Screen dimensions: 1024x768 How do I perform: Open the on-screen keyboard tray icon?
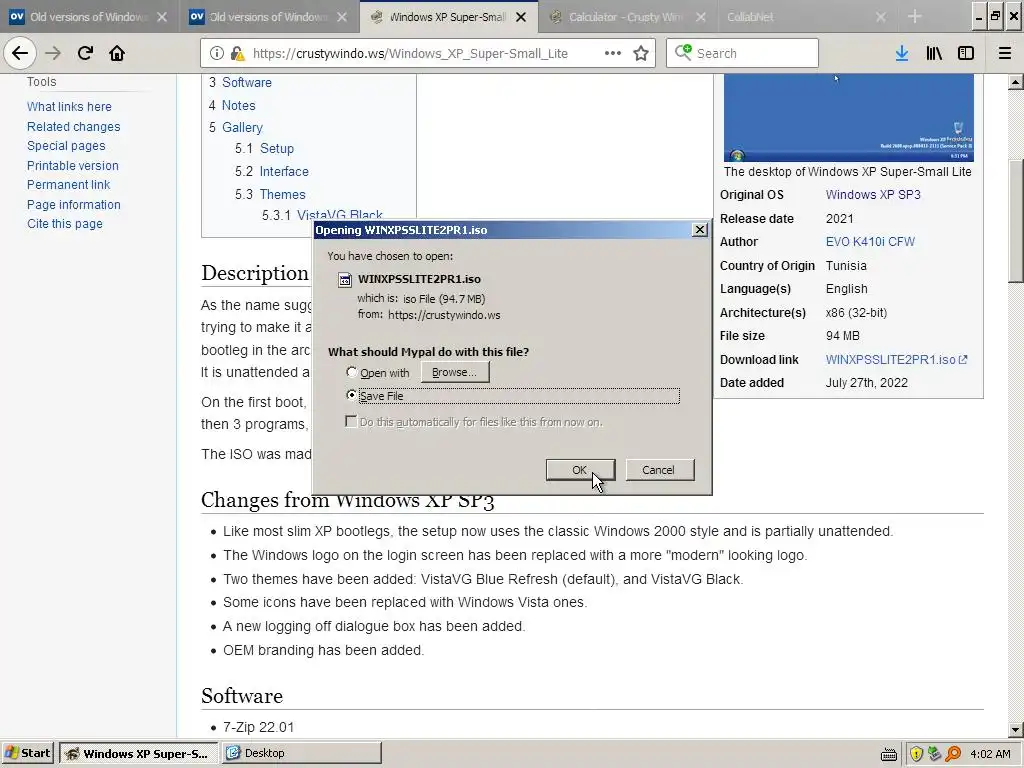889,754
